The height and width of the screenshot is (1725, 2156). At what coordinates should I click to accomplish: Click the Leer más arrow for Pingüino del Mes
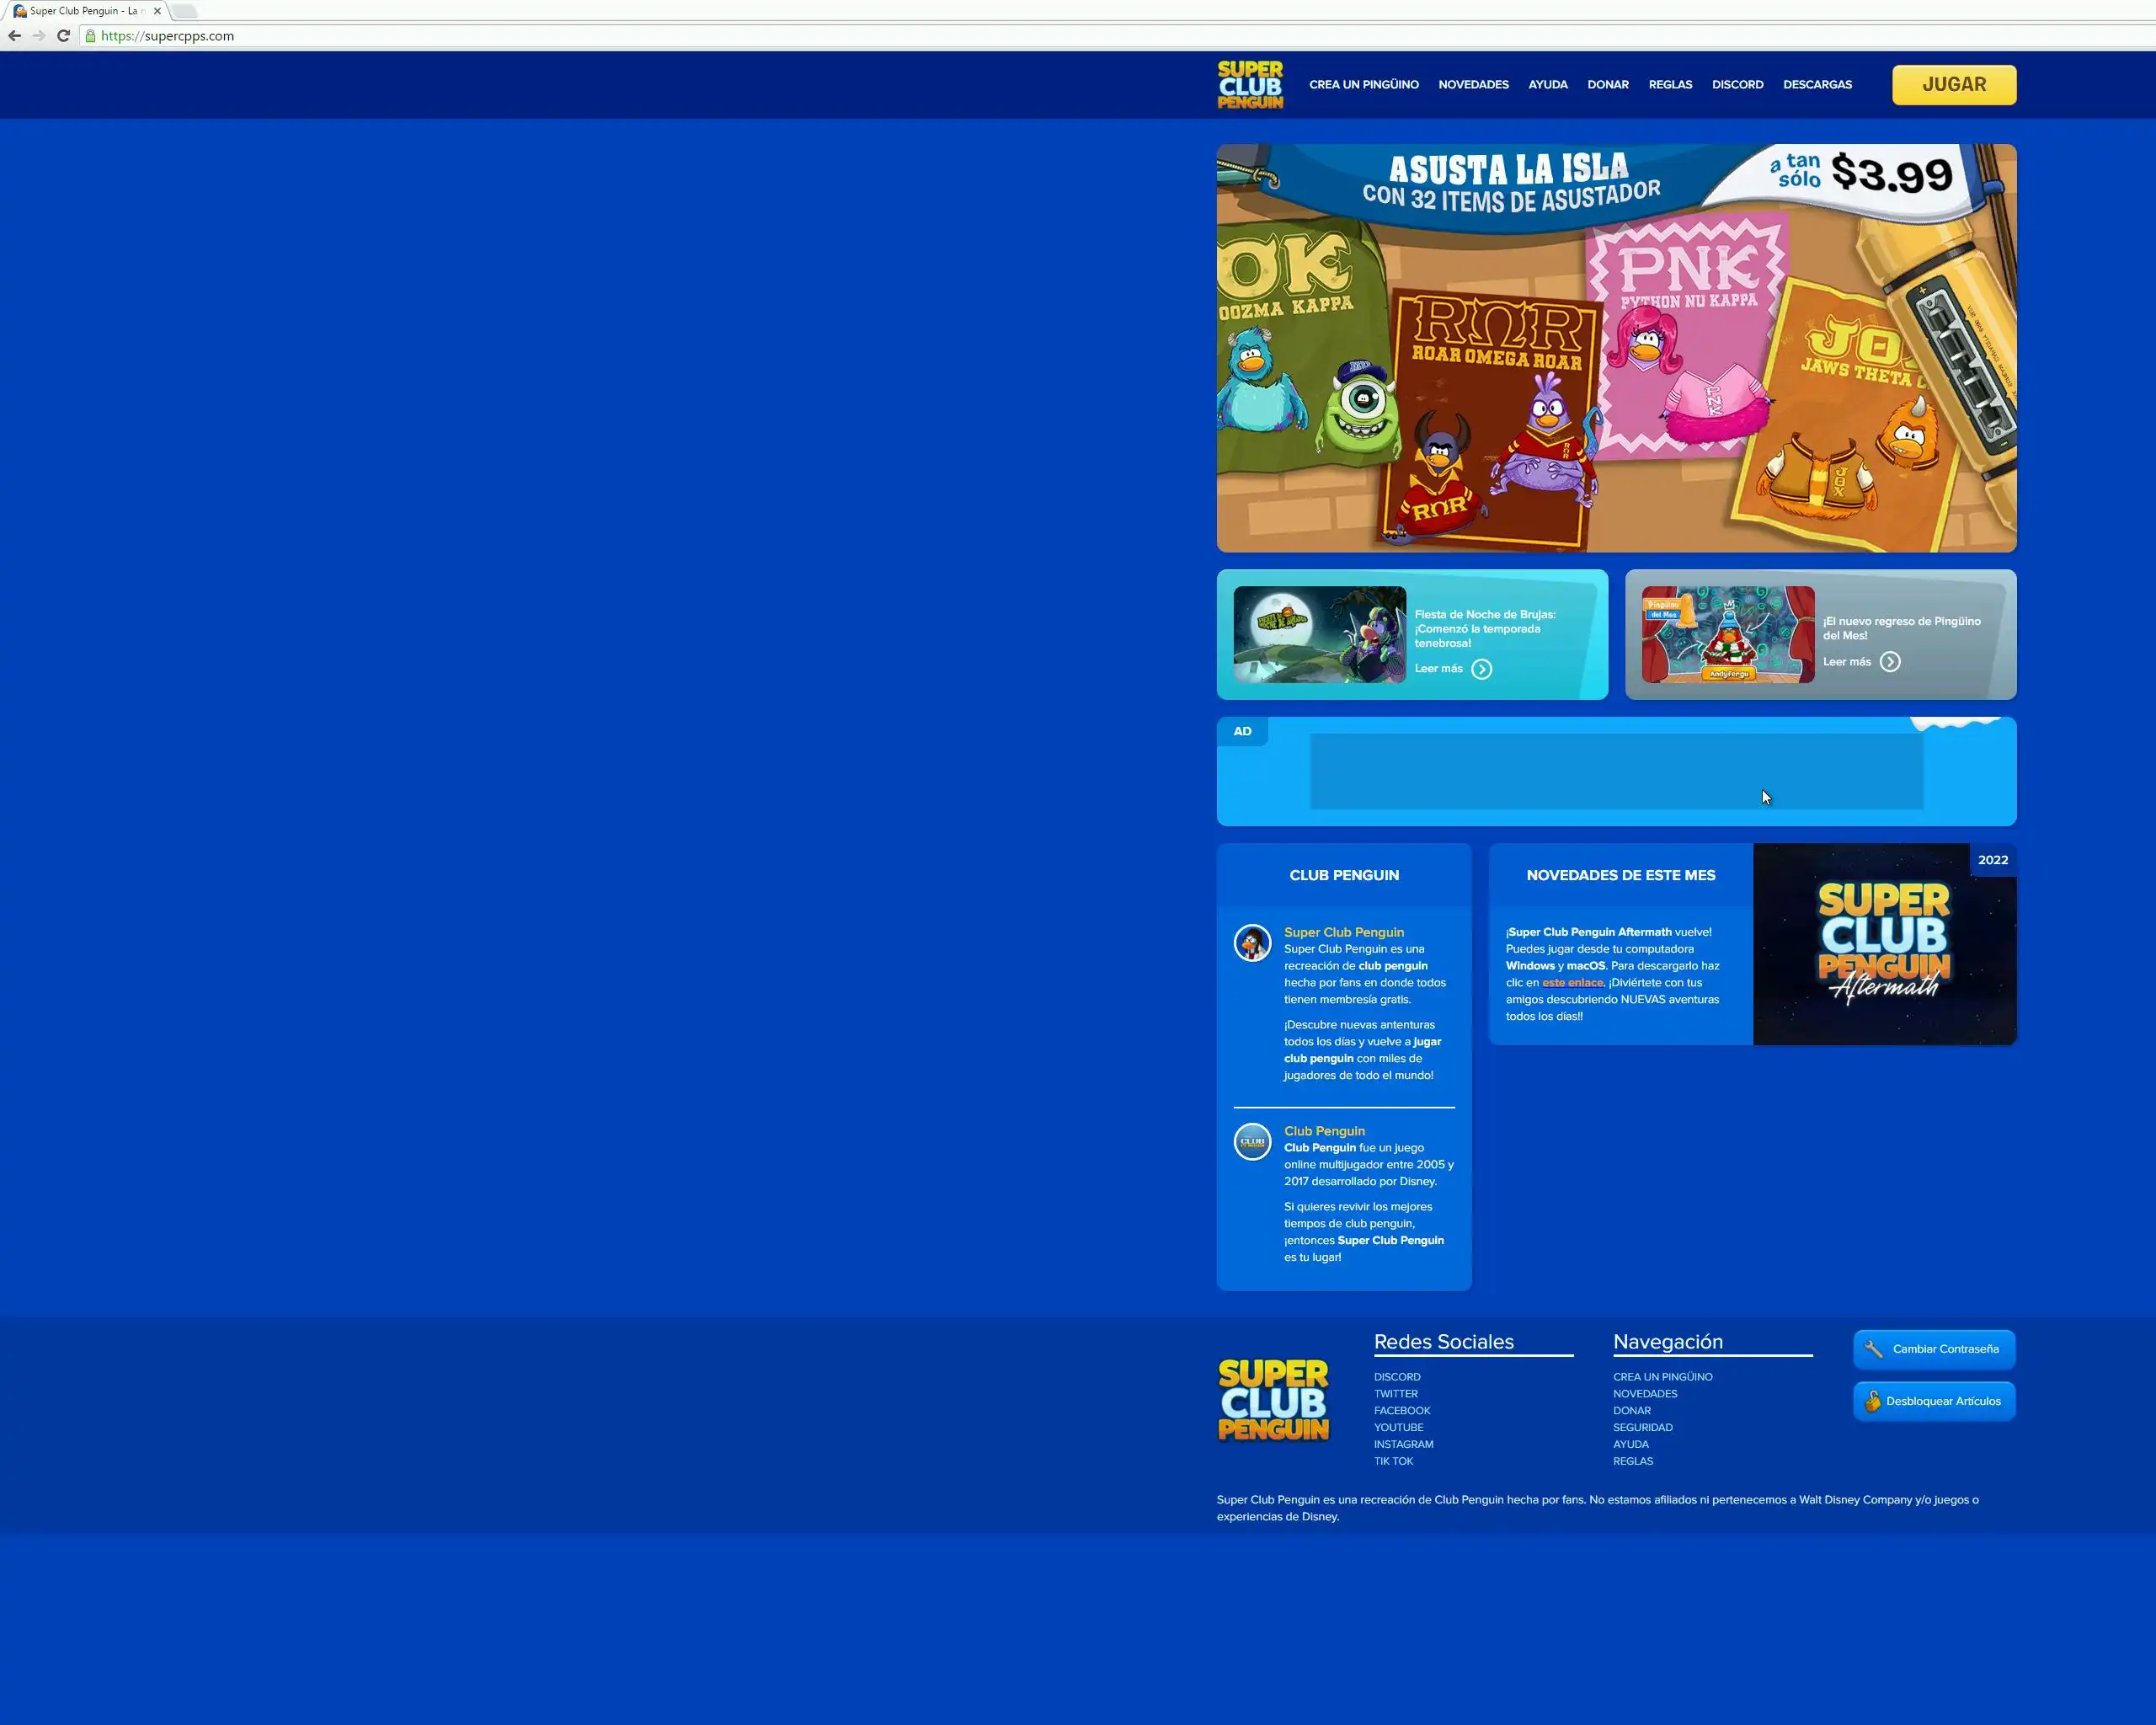coord(1889,662)
